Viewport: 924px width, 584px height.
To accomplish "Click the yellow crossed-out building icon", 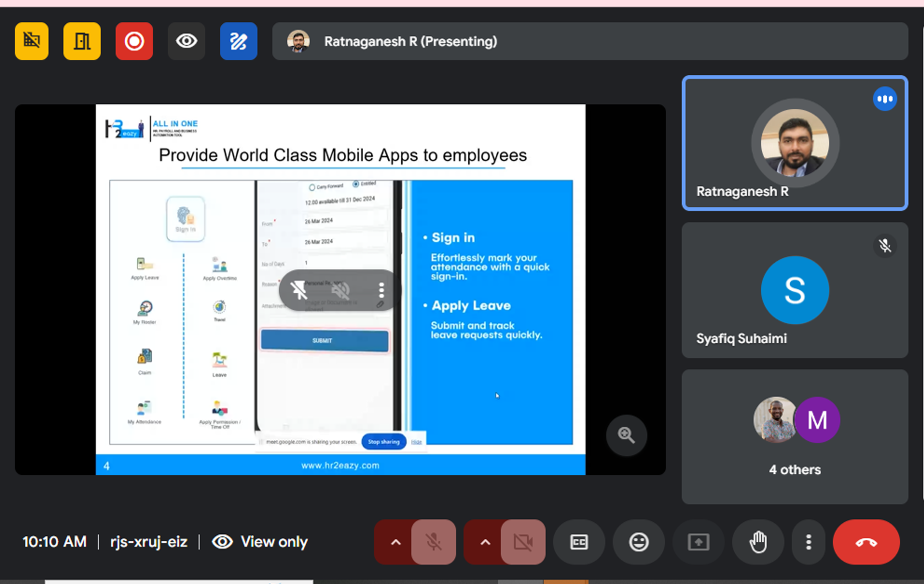I will point(32,42).
